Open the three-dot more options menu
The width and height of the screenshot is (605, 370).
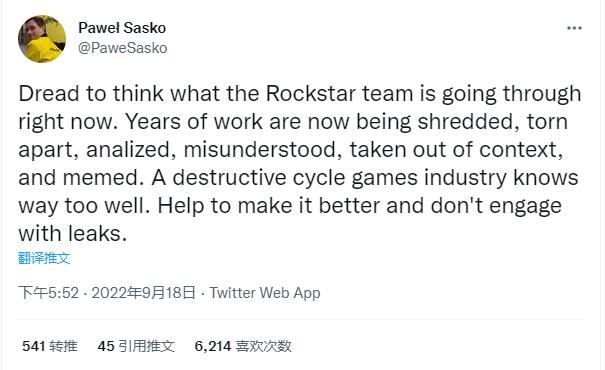pyautogui.click(x=574, y=28)
